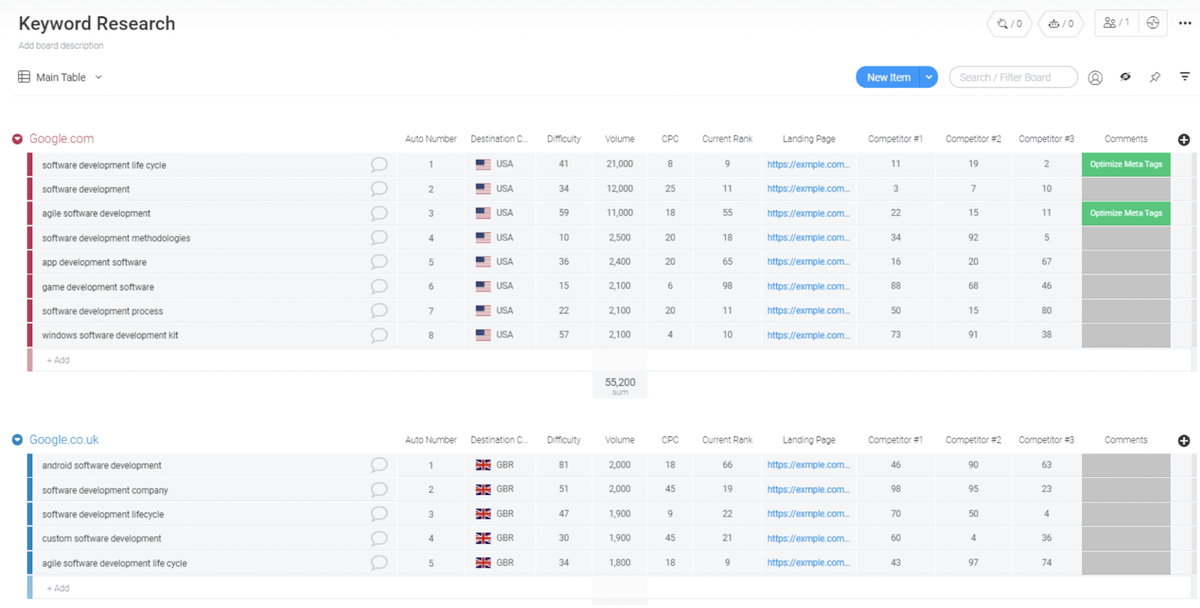Add a new column to Google.com group
The width and height of the screenshot is (1200, 608).
(1184, 140)
